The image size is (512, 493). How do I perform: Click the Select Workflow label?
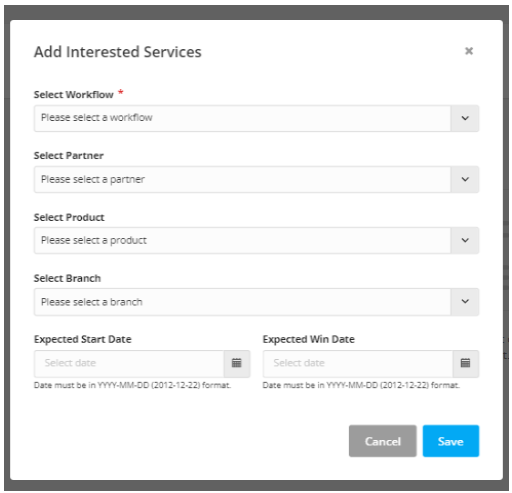point(74,95)
